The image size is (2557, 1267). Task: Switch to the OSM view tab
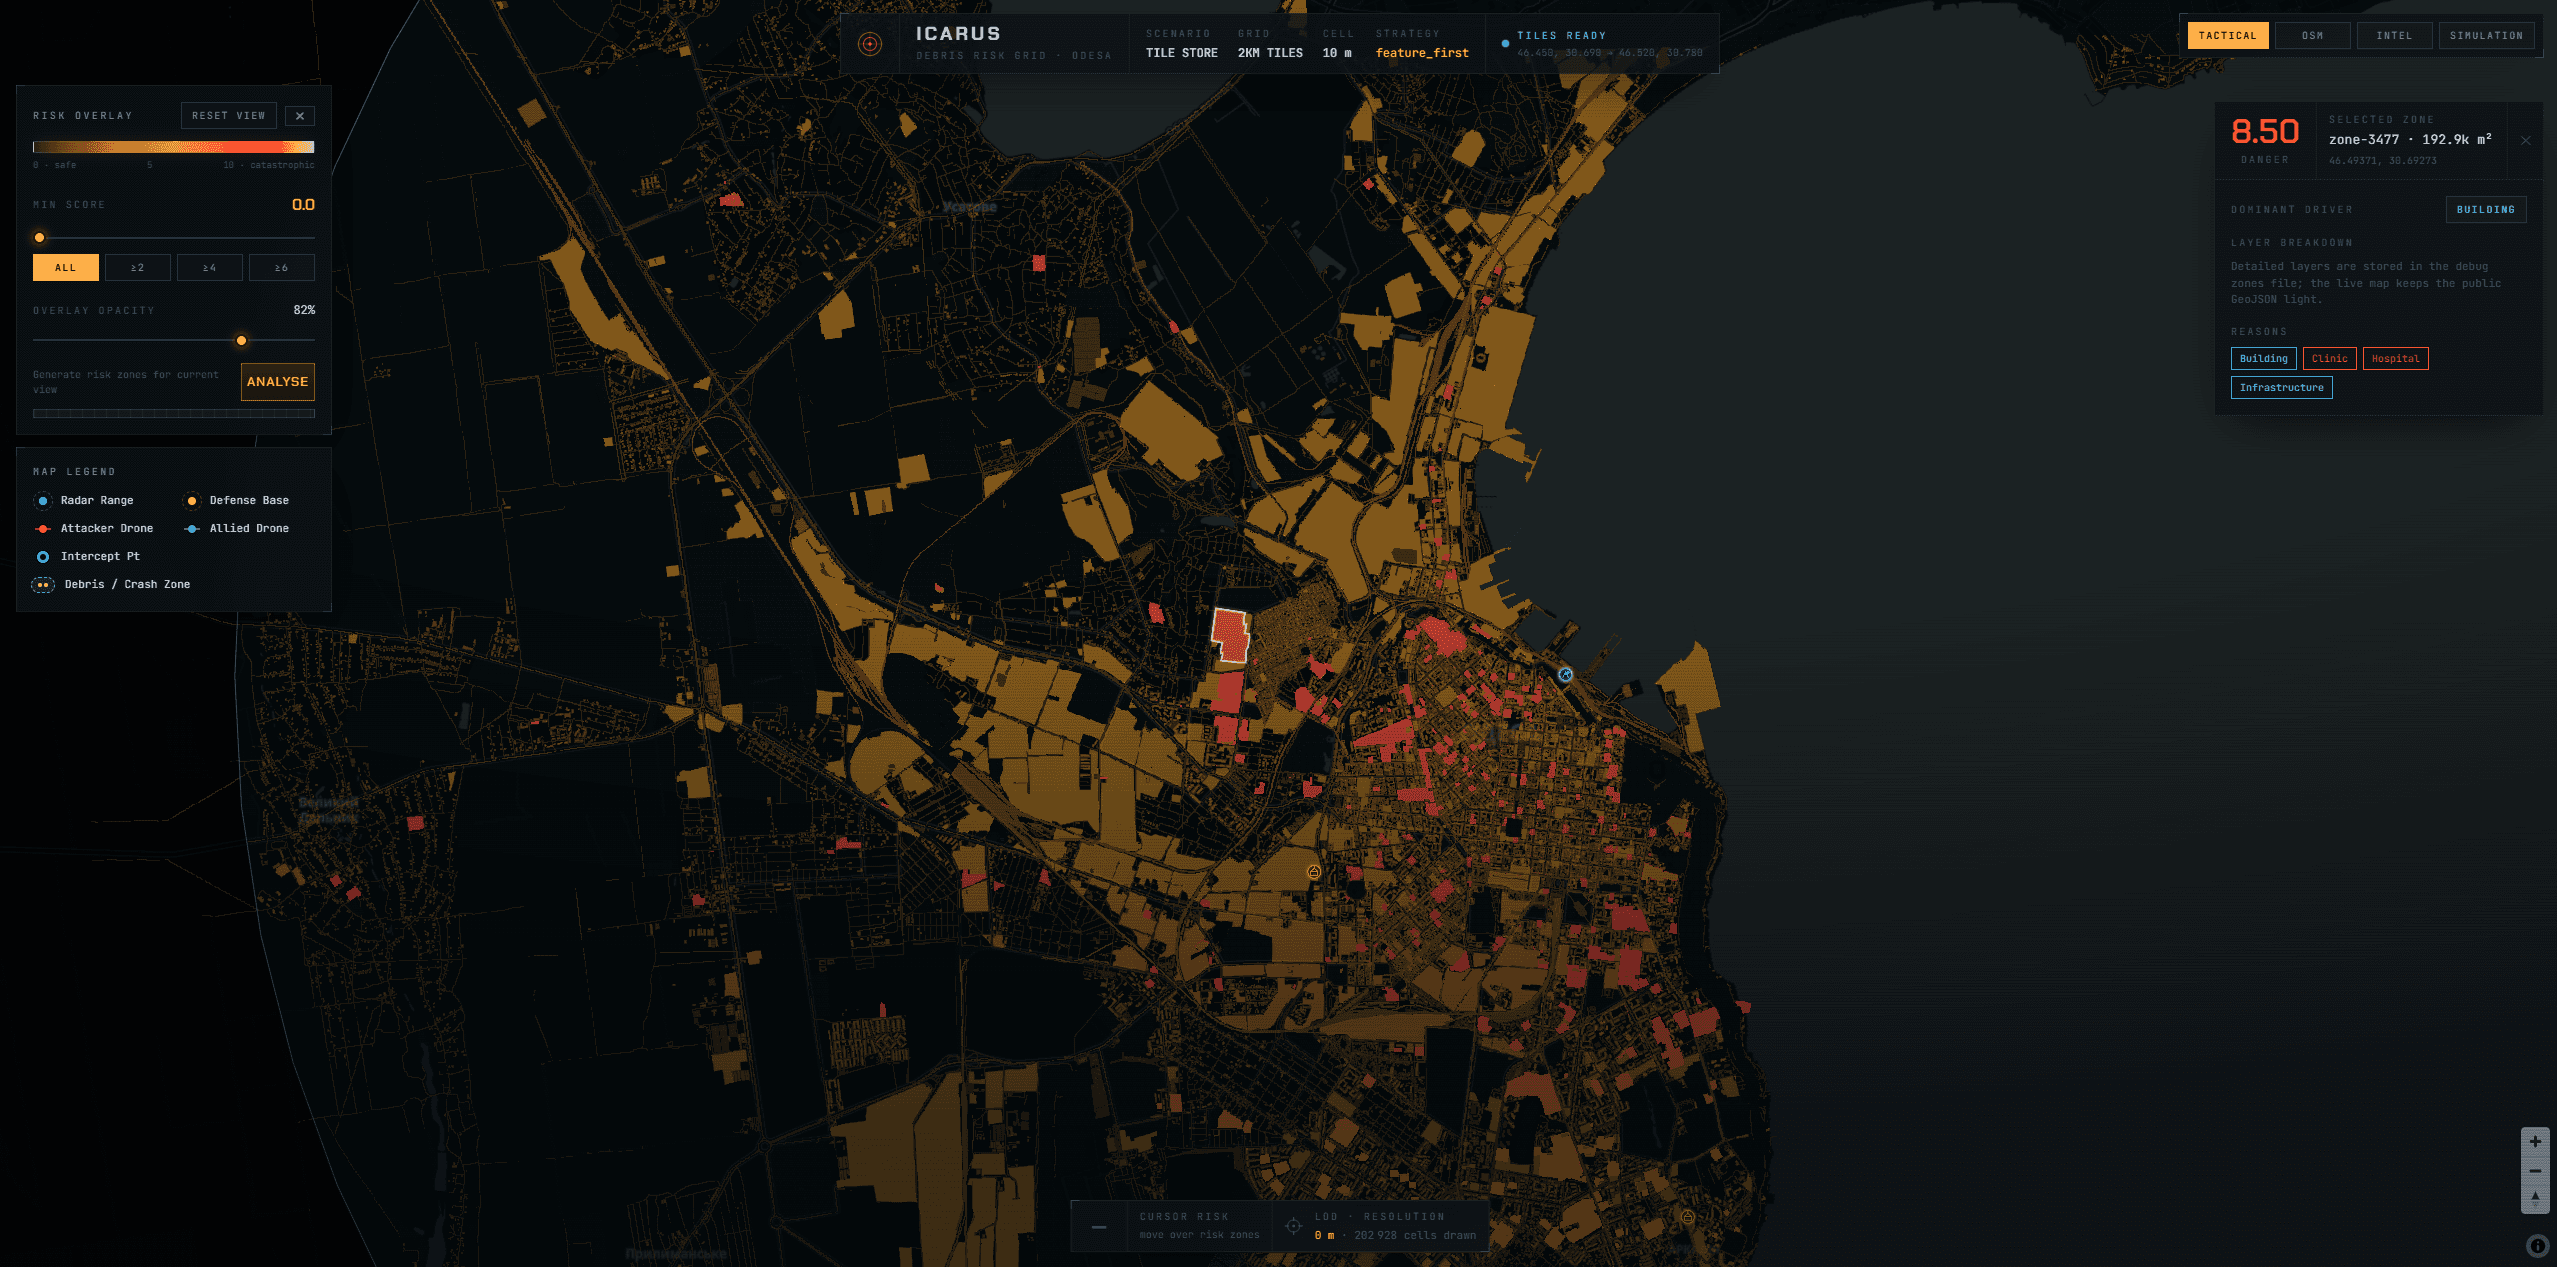[x=2312, y=36]
